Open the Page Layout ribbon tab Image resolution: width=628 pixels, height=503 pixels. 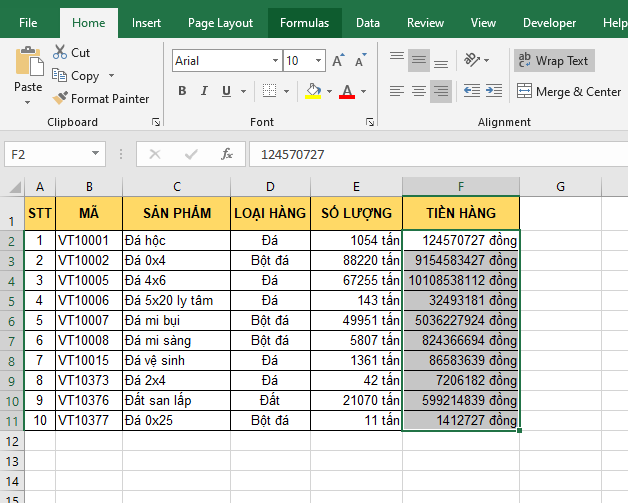[x=220, y=23]
